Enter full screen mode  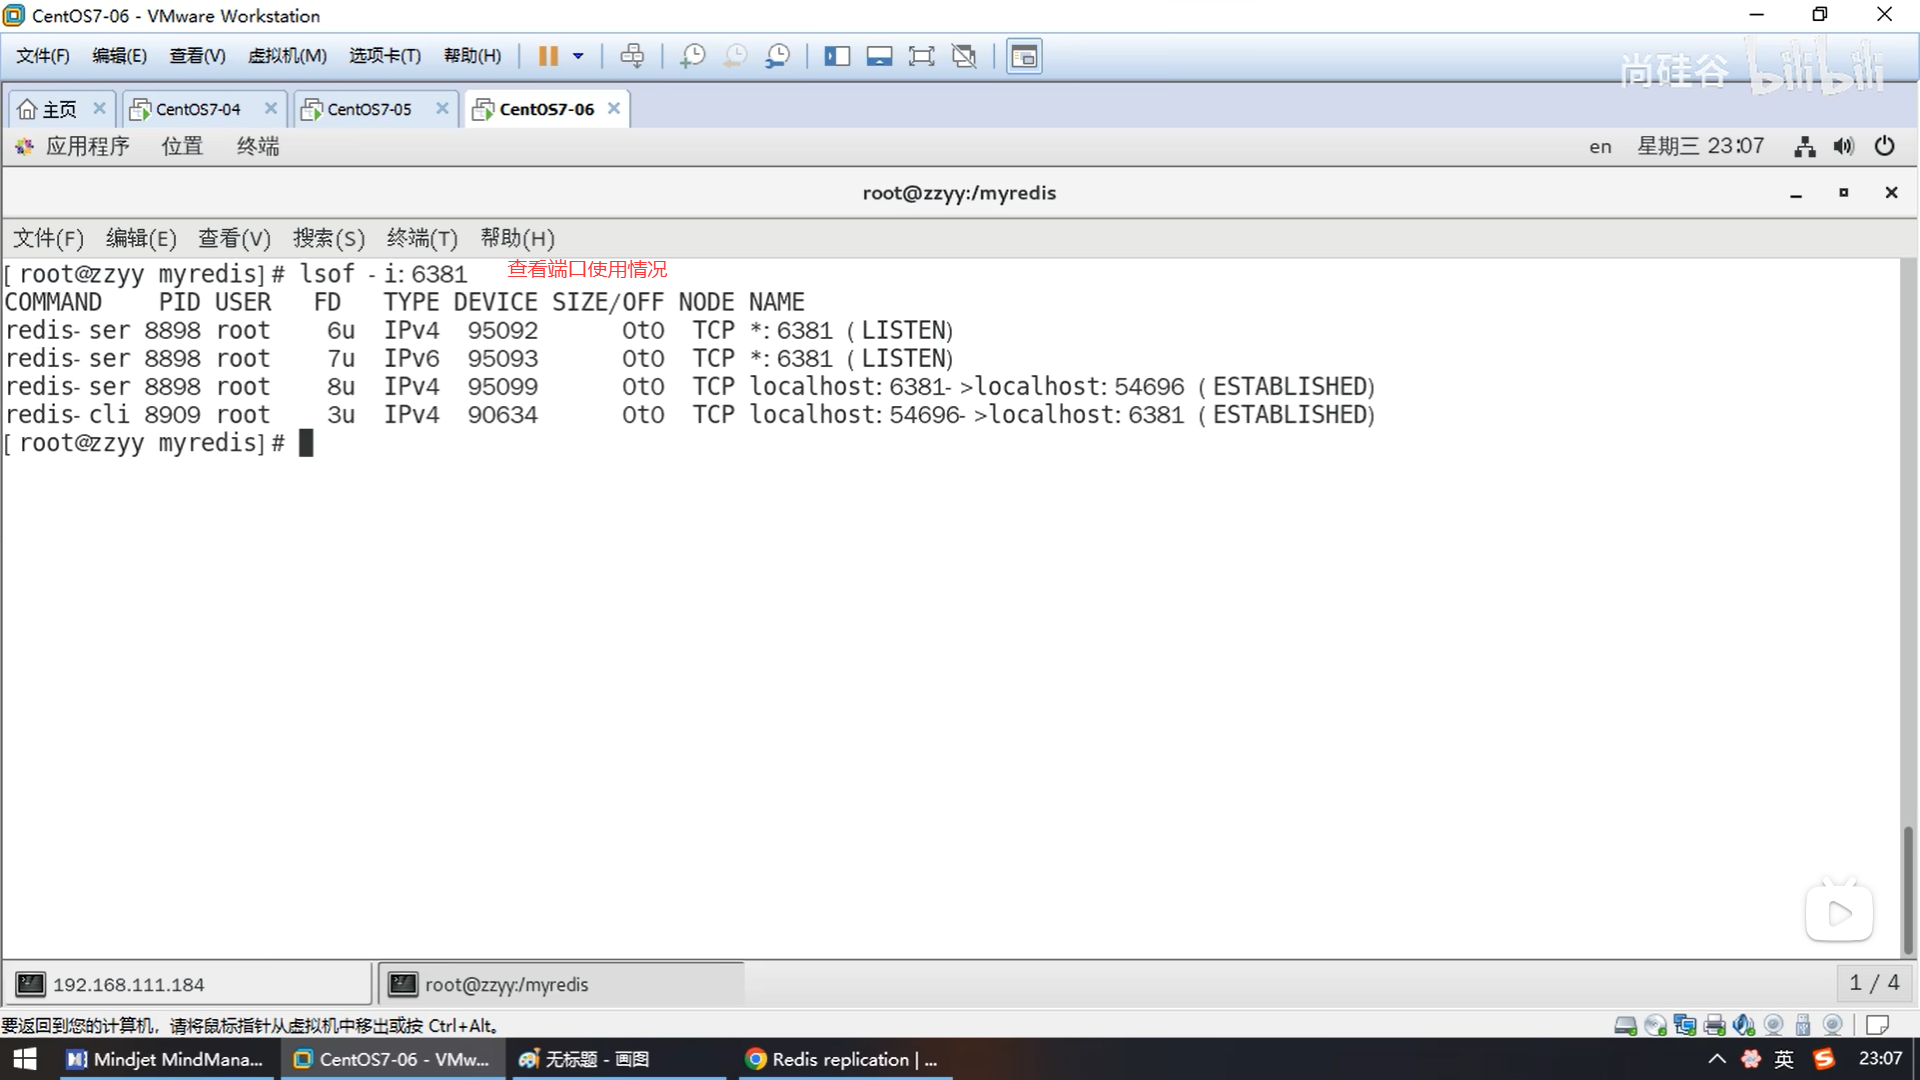click(x=921, y=56)
